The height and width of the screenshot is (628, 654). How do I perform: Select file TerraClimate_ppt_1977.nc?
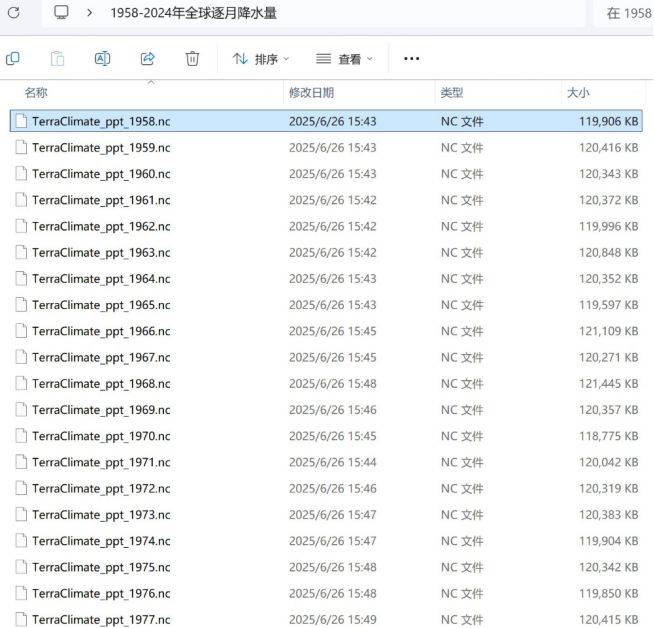[x=326, y=619]
